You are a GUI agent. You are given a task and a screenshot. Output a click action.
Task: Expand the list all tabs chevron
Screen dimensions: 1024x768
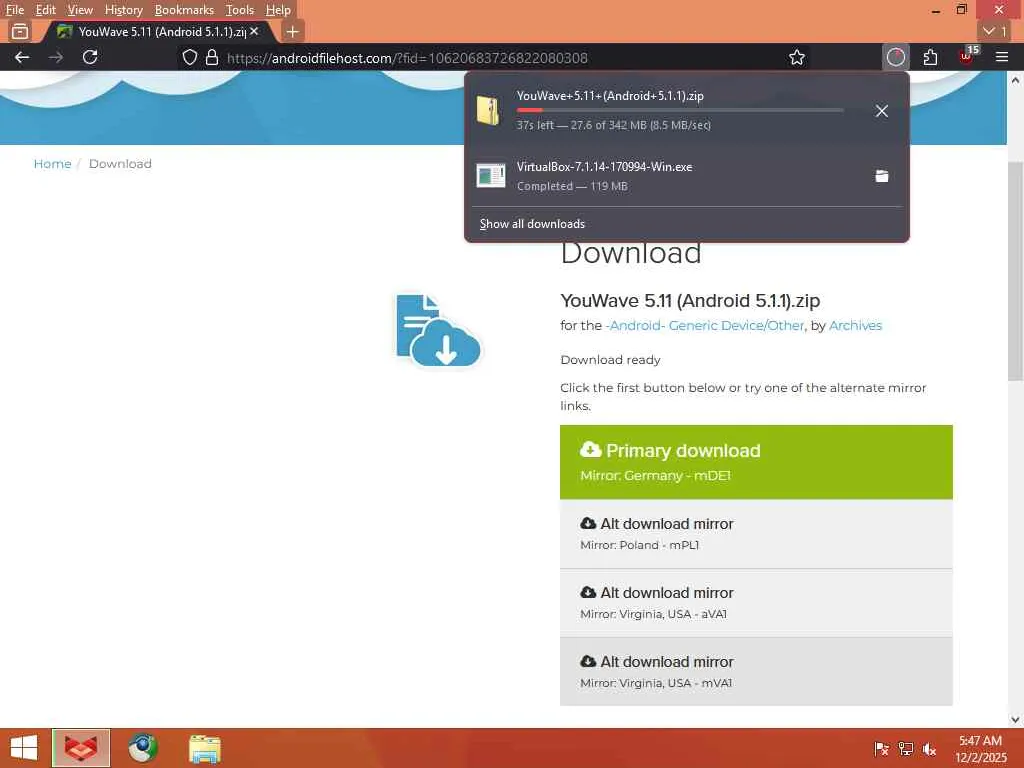pyautogui.click(x=995, y=31)
